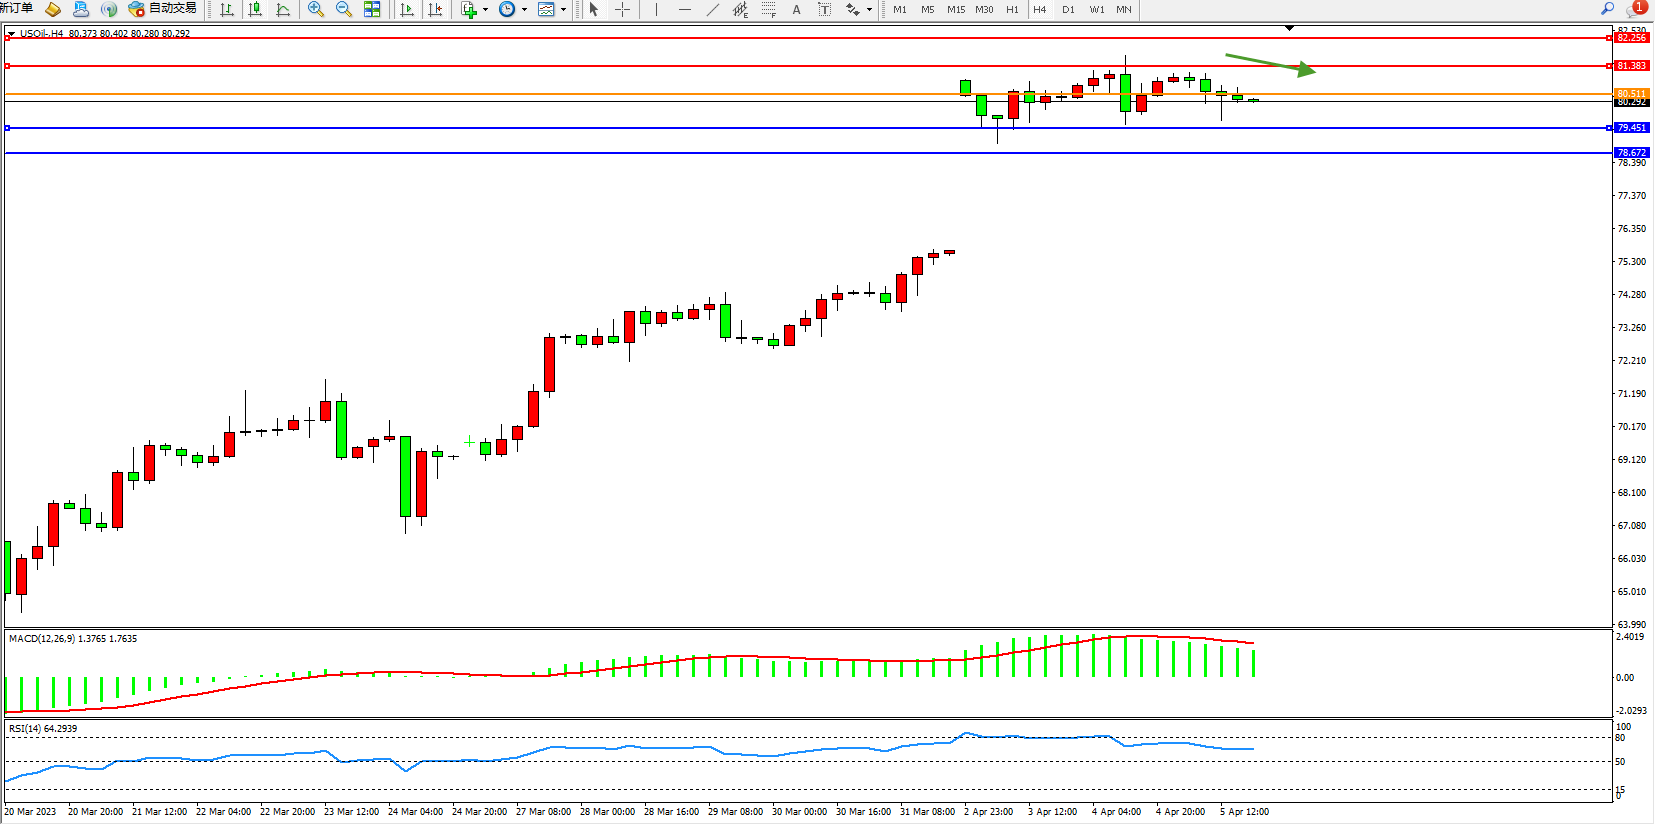Open the indicators list dropdown arrow
Viewport: 1655px width, 825px height.
[x=486, y=10]
